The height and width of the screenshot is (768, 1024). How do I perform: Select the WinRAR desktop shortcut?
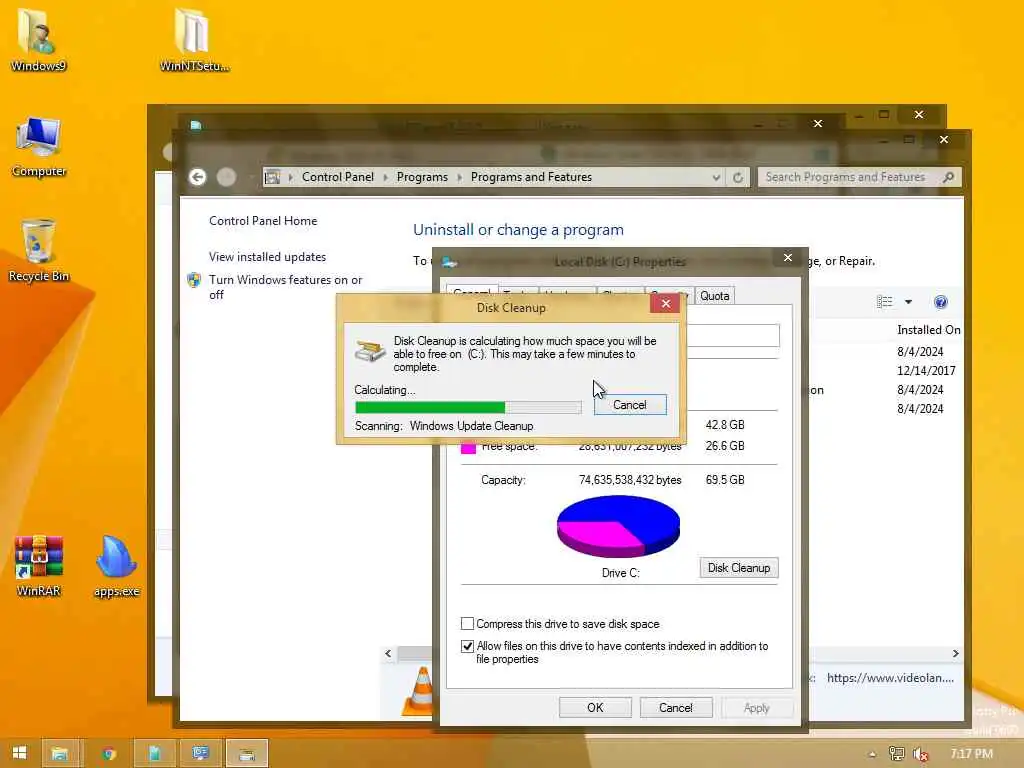point(39,566)
